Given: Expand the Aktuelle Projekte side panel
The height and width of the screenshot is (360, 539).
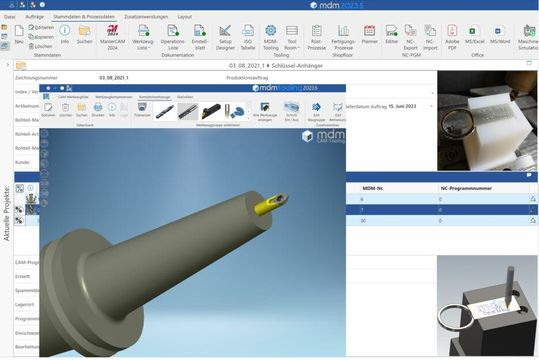Looking at the screenshot, I should (x=7, y=65).
